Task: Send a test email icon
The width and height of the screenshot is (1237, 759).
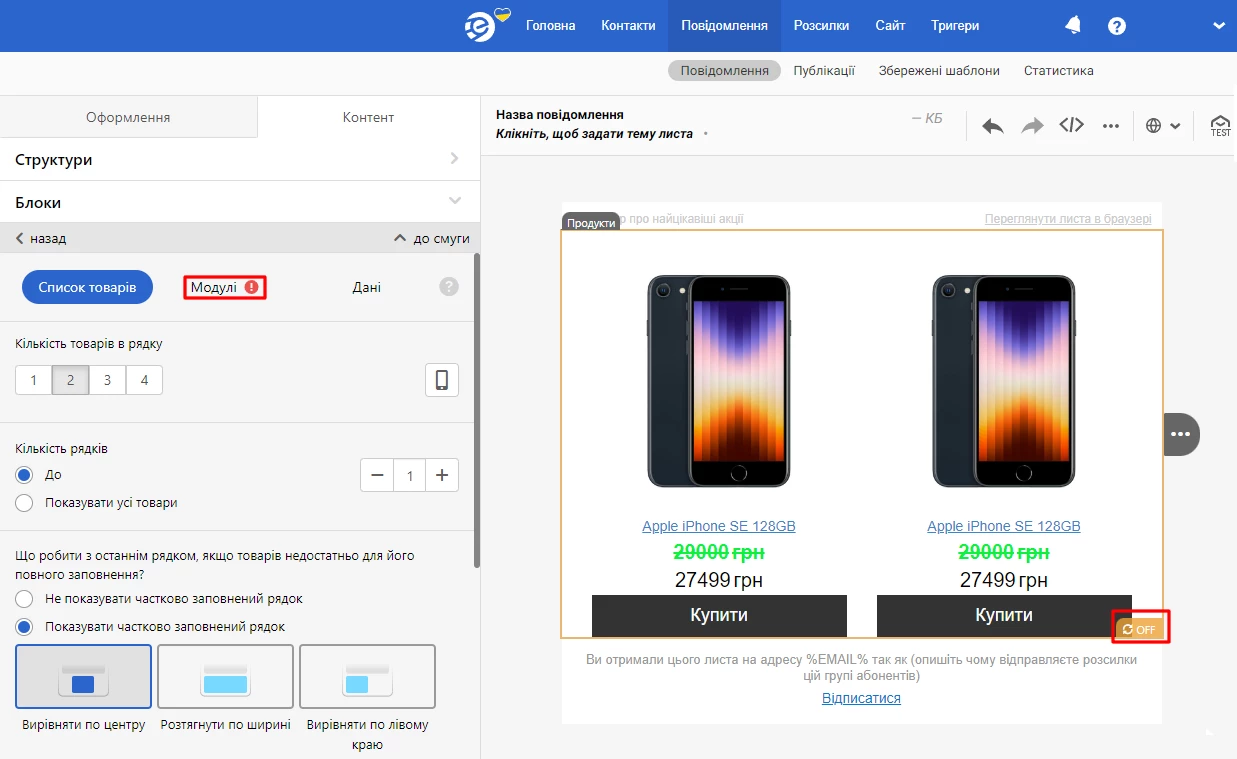Action: tap(1220, 125)
